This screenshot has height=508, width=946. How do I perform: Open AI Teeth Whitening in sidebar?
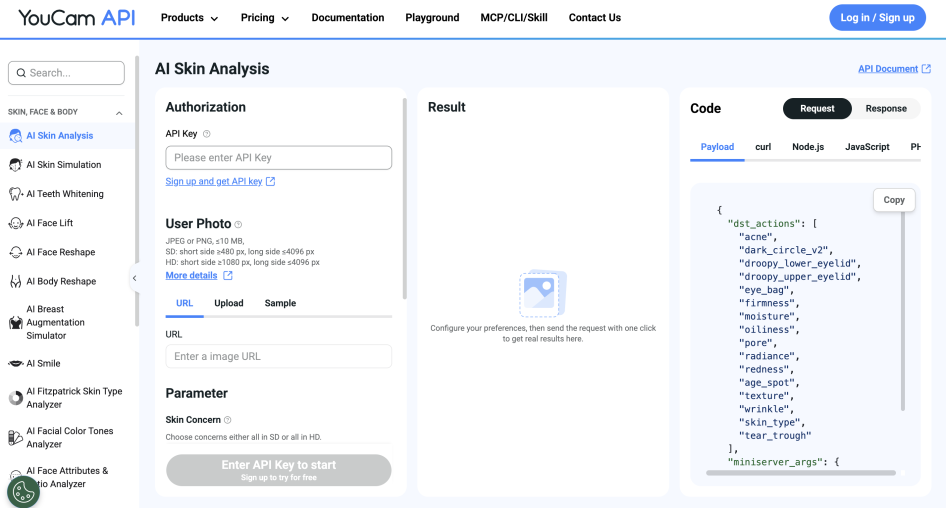click(65, 194)
